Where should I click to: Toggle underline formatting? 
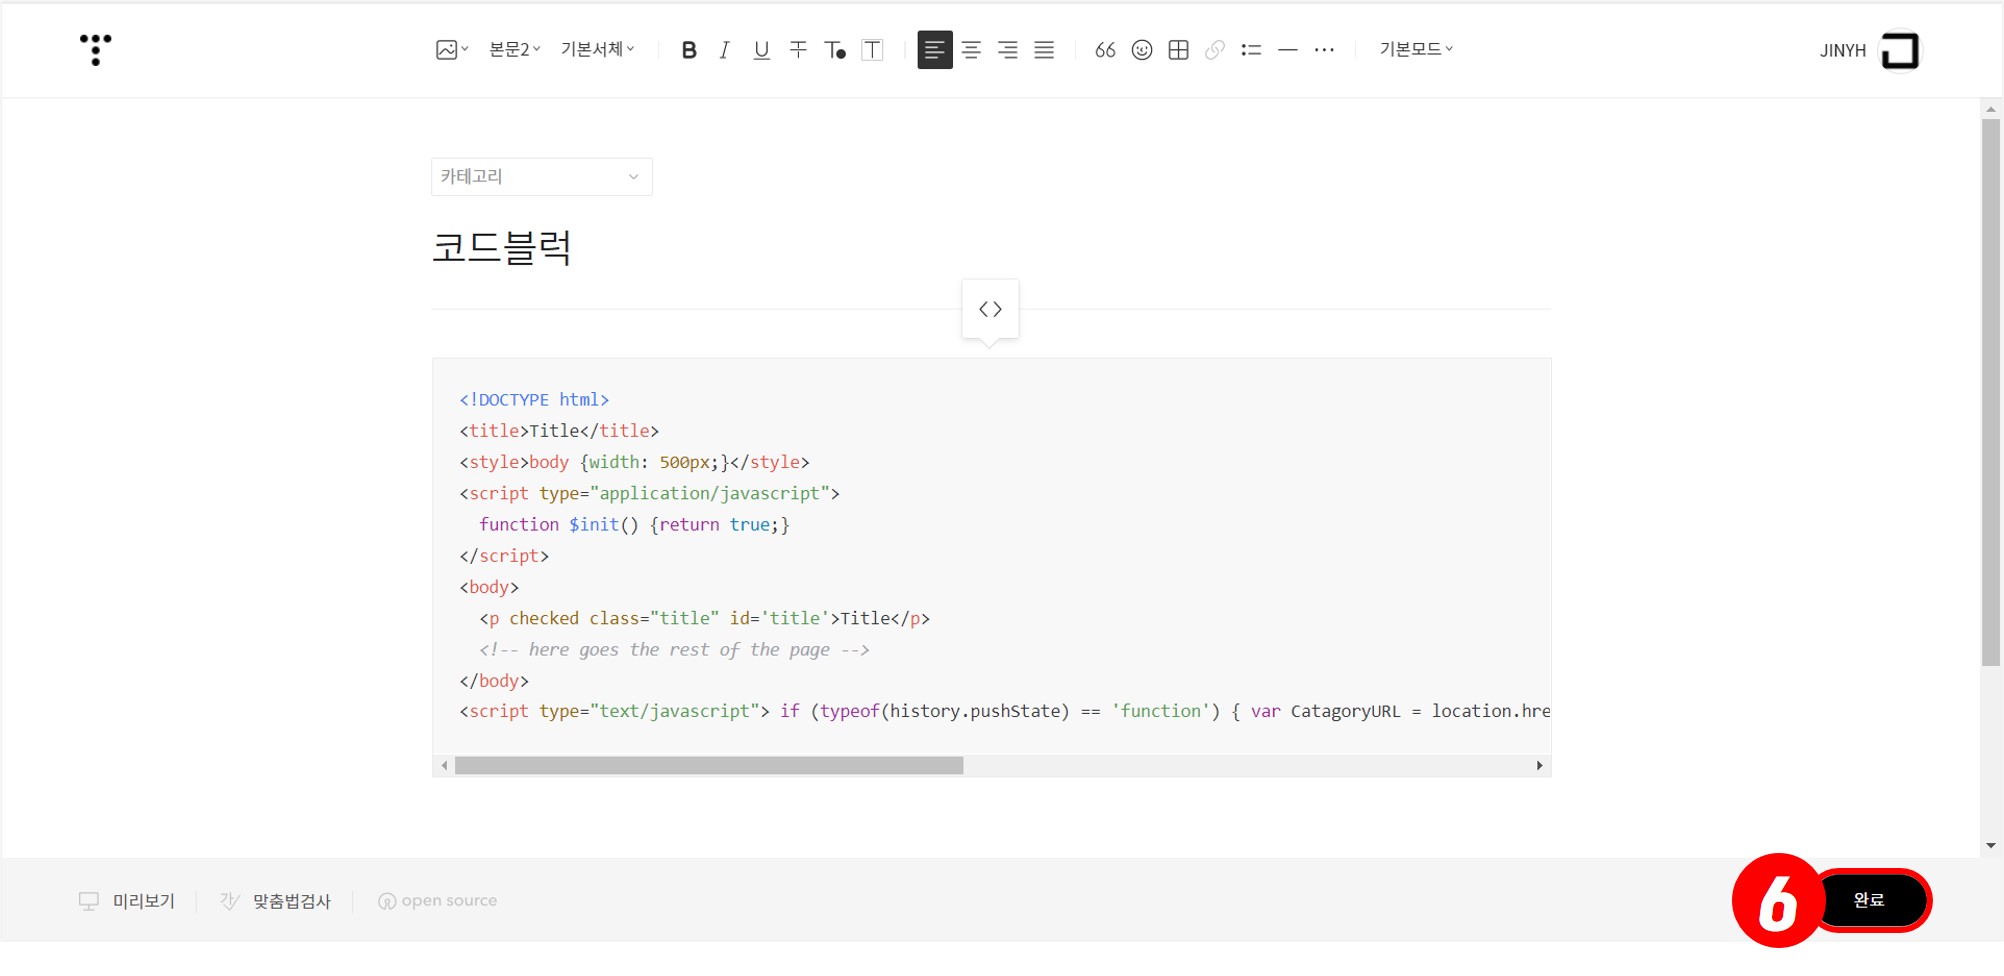click(x=762, y=50)
